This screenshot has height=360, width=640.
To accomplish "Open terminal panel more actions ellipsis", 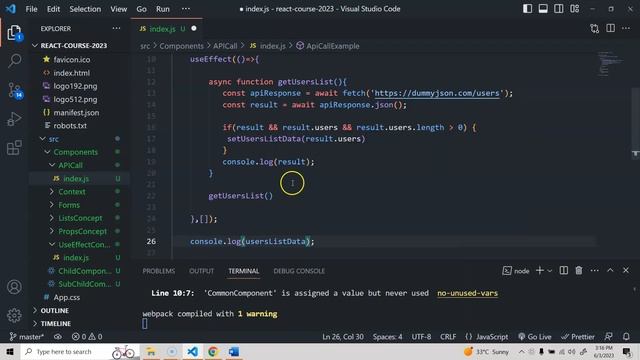I will (x=595, y=270).
